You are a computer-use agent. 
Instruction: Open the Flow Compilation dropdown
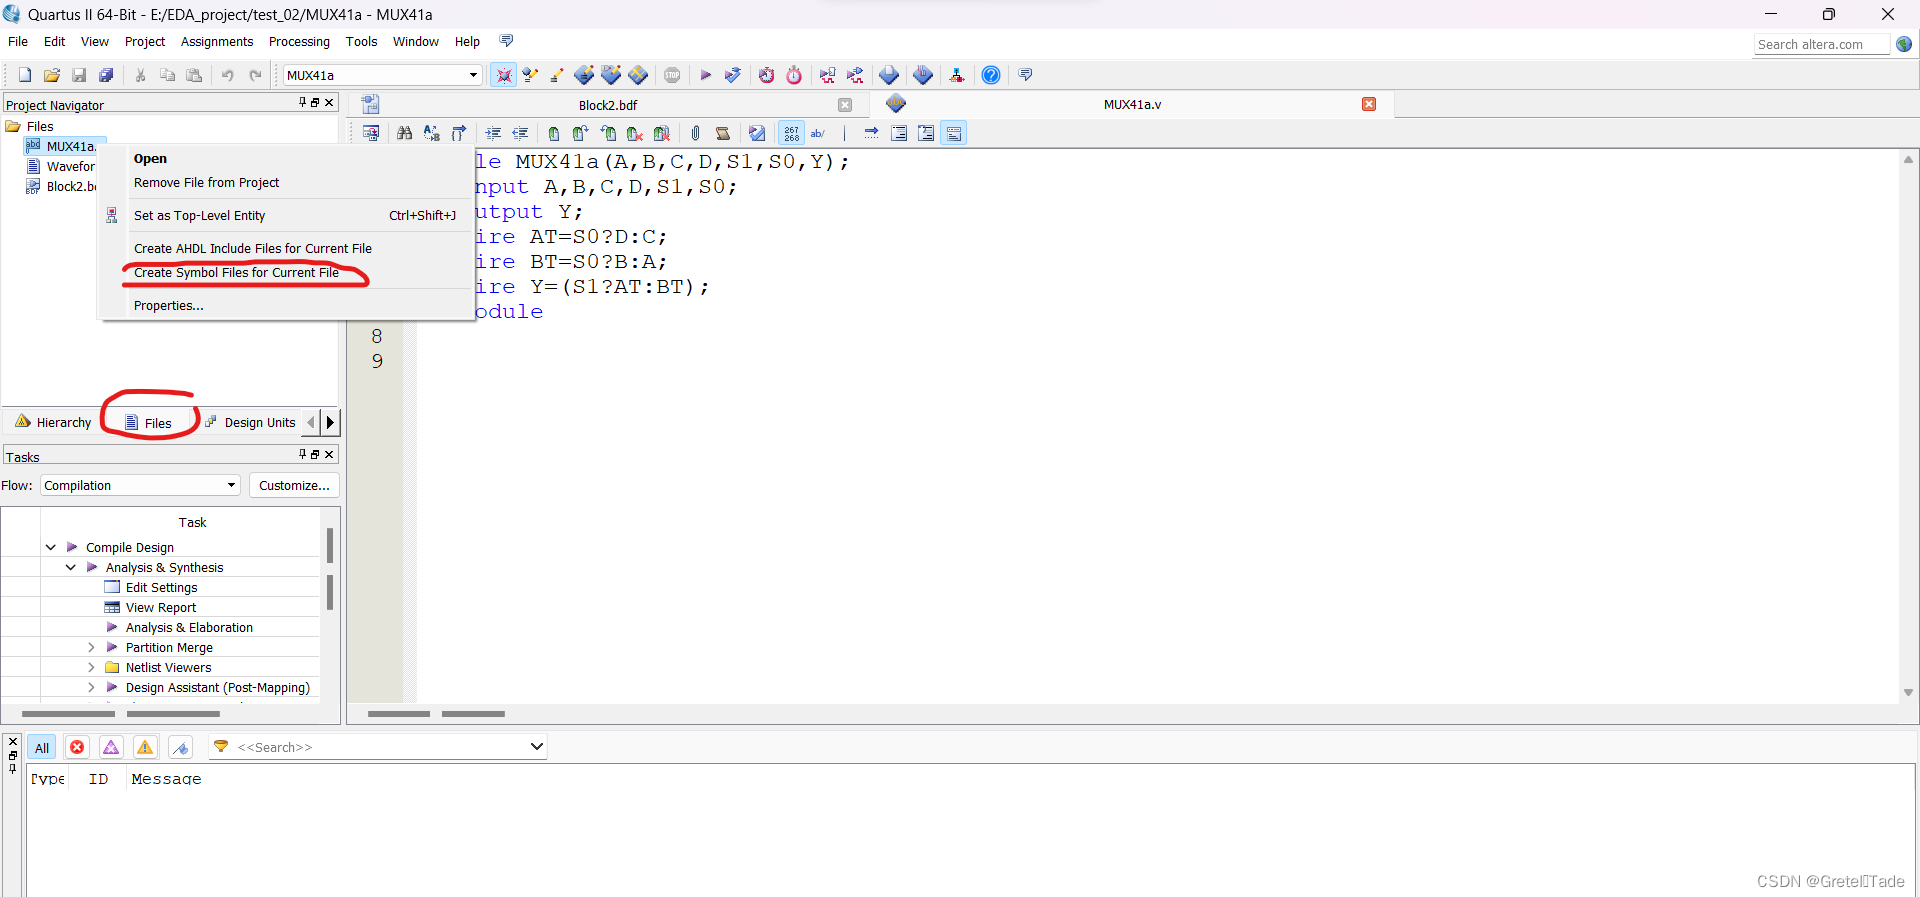coord(231,485)
